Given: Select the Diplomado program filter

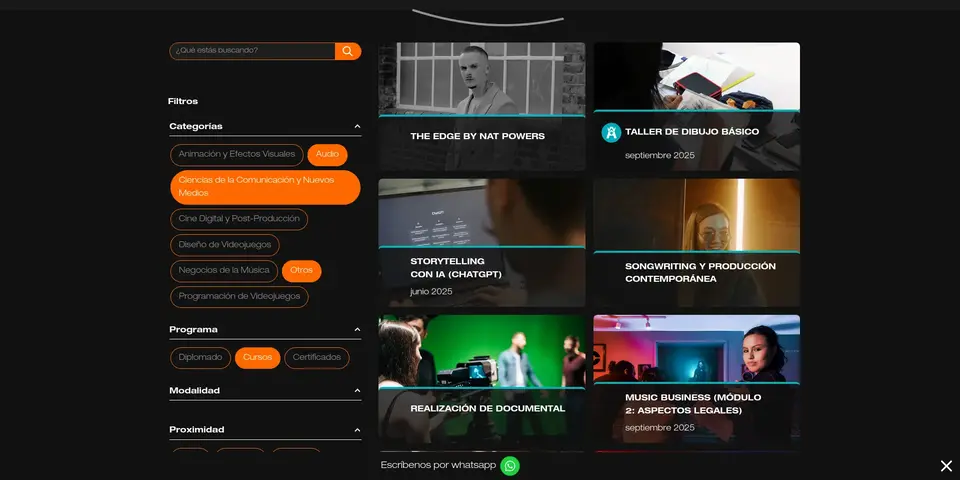Looking at the screenshot, I should pyautogui.click(x=201, y=358).
